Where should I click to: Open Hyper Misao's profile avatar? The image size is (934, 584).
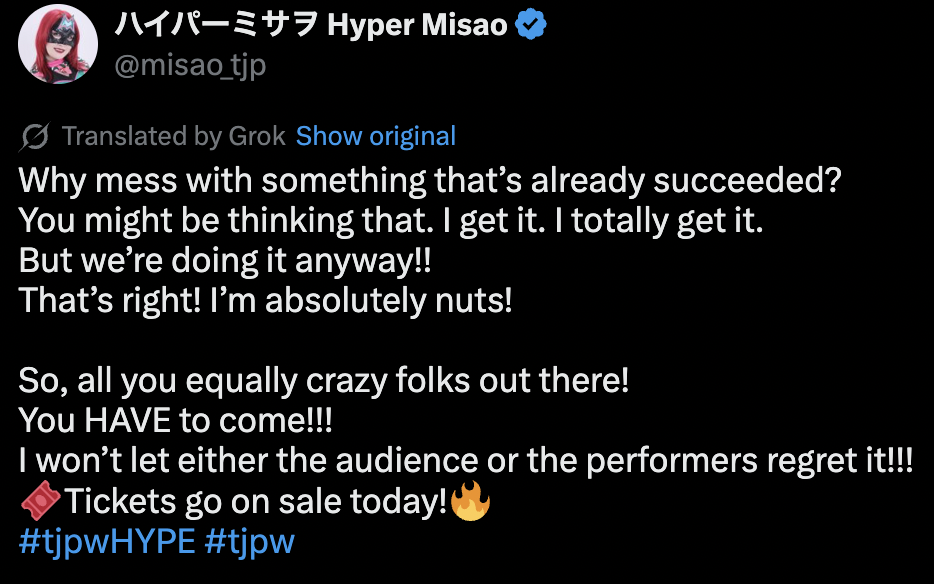click(x=59, y=44)
